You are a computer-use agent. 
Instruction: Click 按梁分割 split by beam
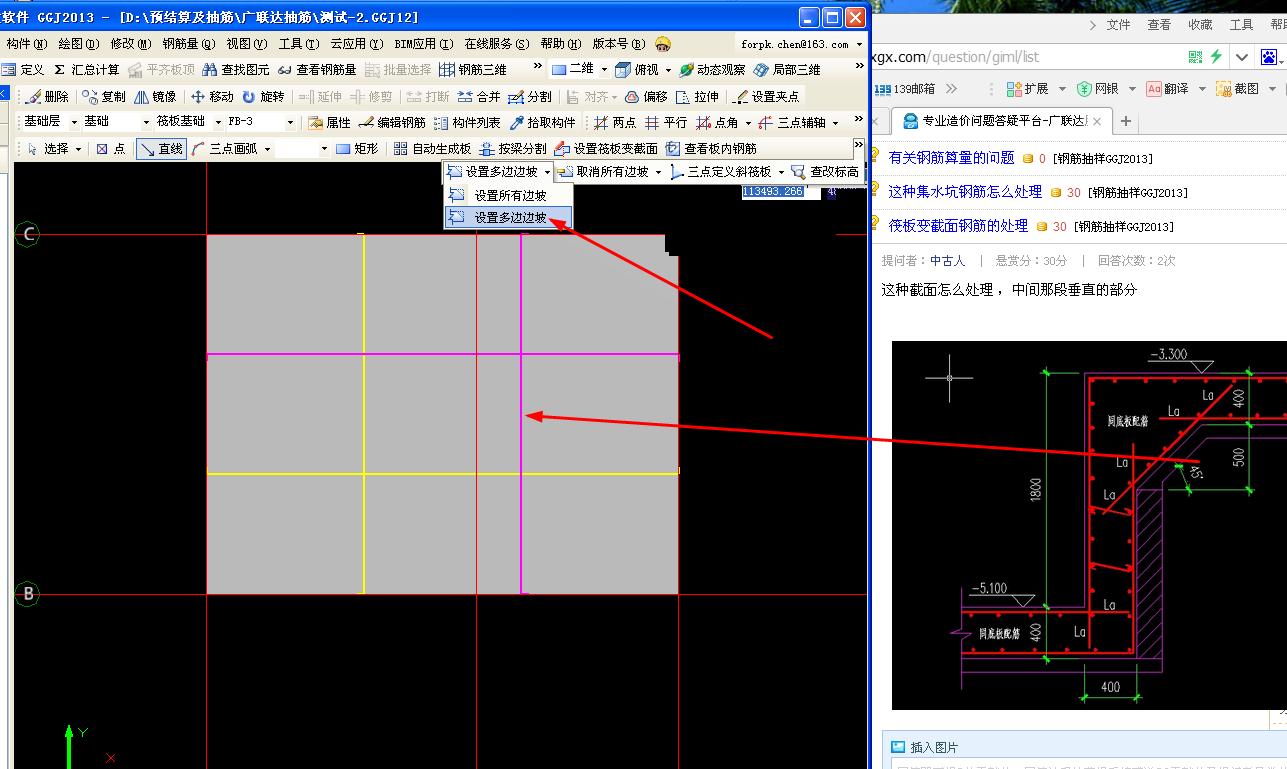click(513, 148)
